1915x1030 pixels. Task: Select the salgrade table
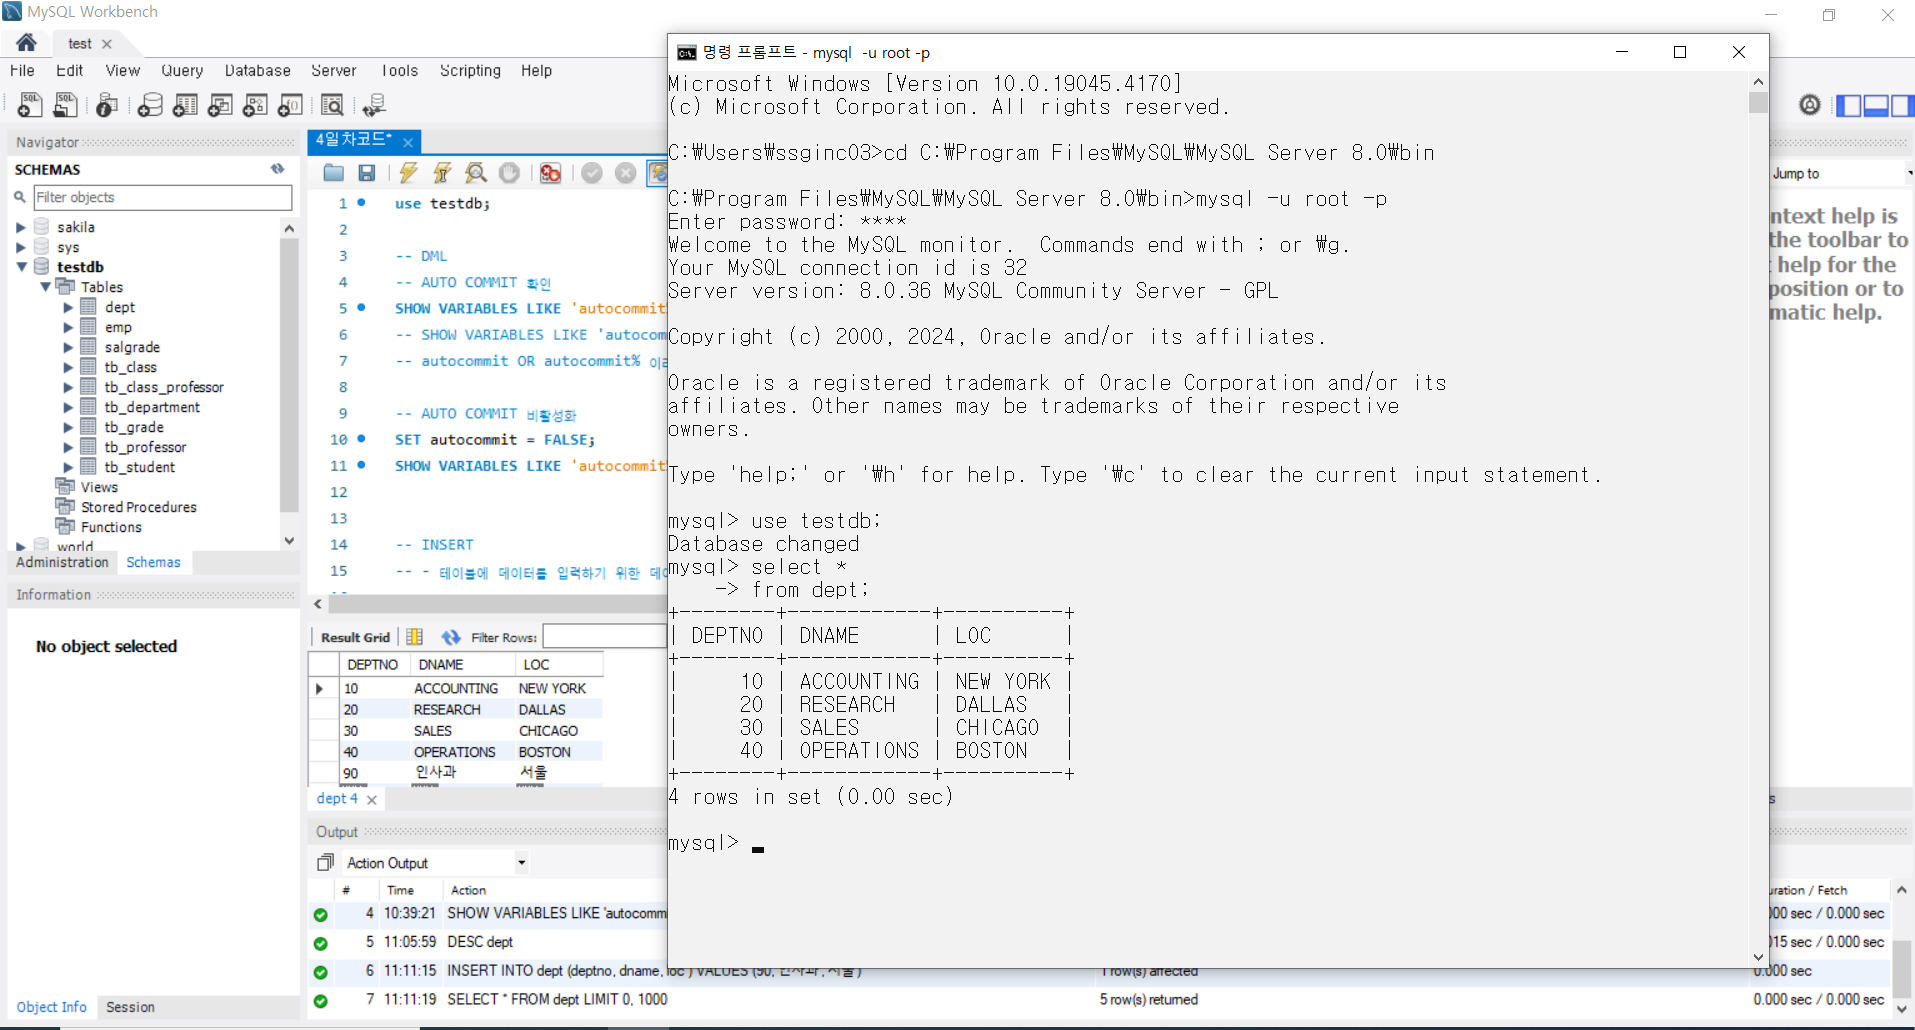click(132, 347)
